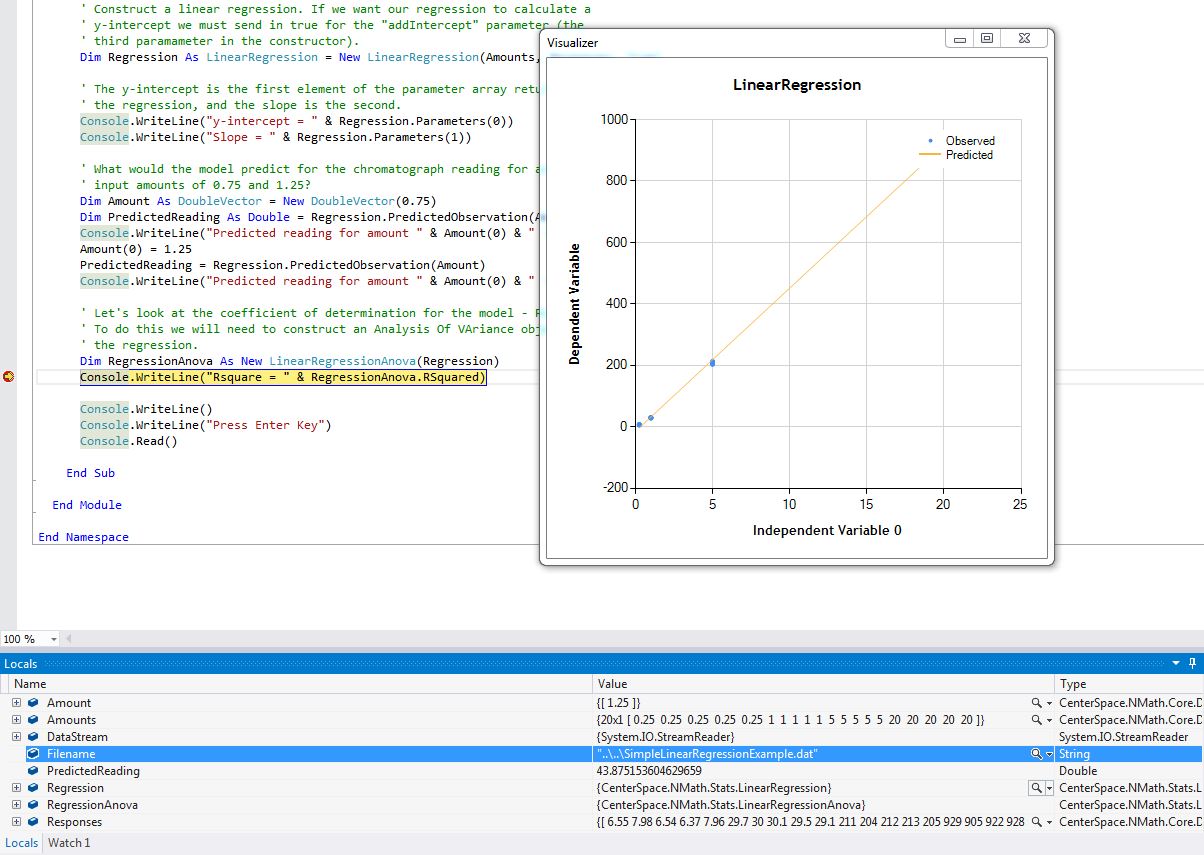Open the visualizer magnifier for Responses
The height and width of the screenshot is (855, 1204).
pos(1037,821)
